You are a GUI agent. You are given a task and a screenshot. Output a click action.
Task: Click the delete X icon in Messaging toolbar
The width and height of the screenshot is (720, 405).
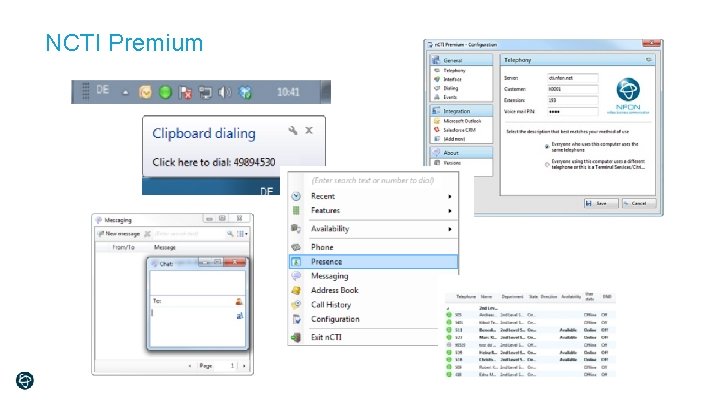click(147, 234)
